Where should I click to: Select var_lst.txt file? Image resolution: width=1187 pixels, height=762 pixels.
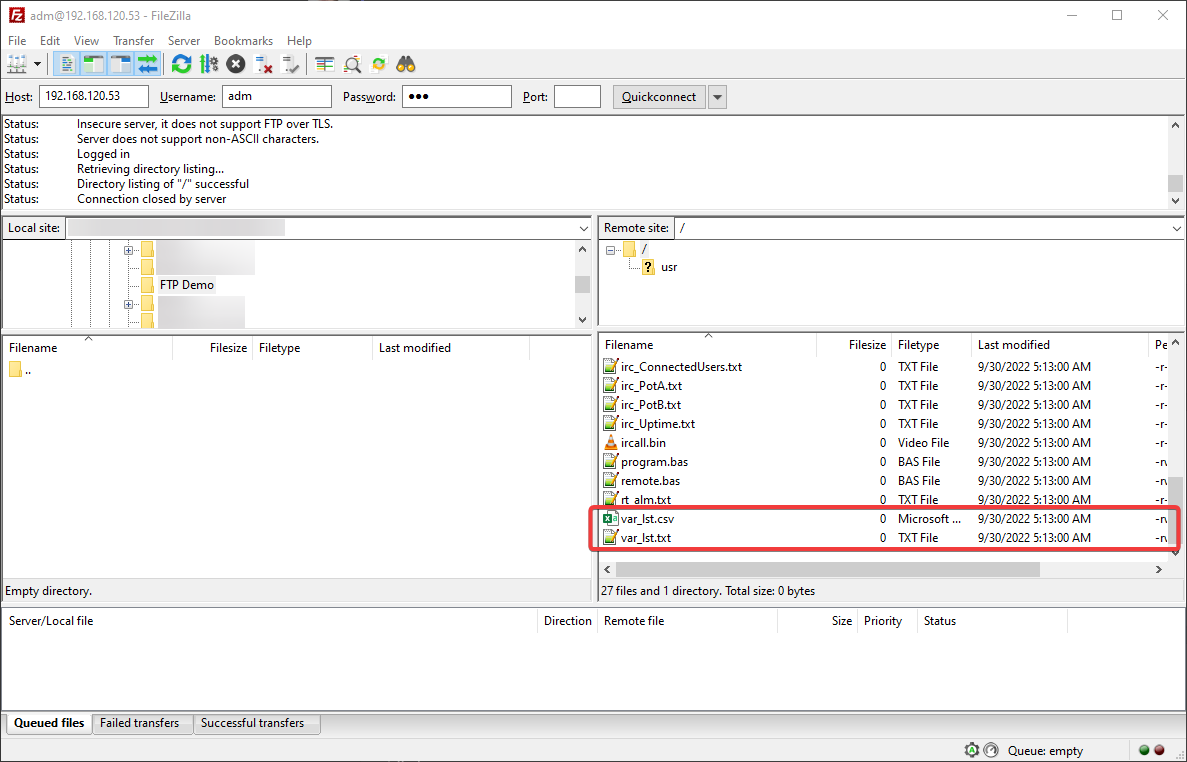[x=646, y=538]
